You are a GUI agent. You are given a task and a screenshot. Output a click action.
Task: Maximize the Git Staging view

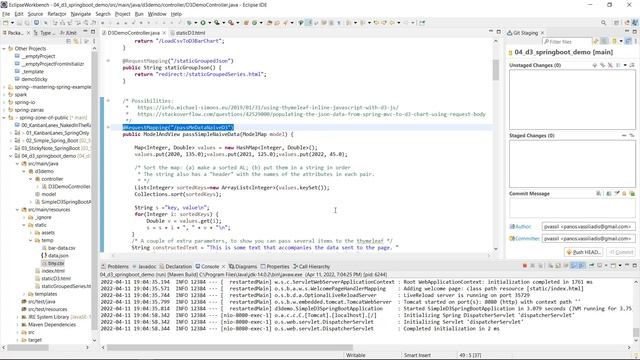point(635,31)
